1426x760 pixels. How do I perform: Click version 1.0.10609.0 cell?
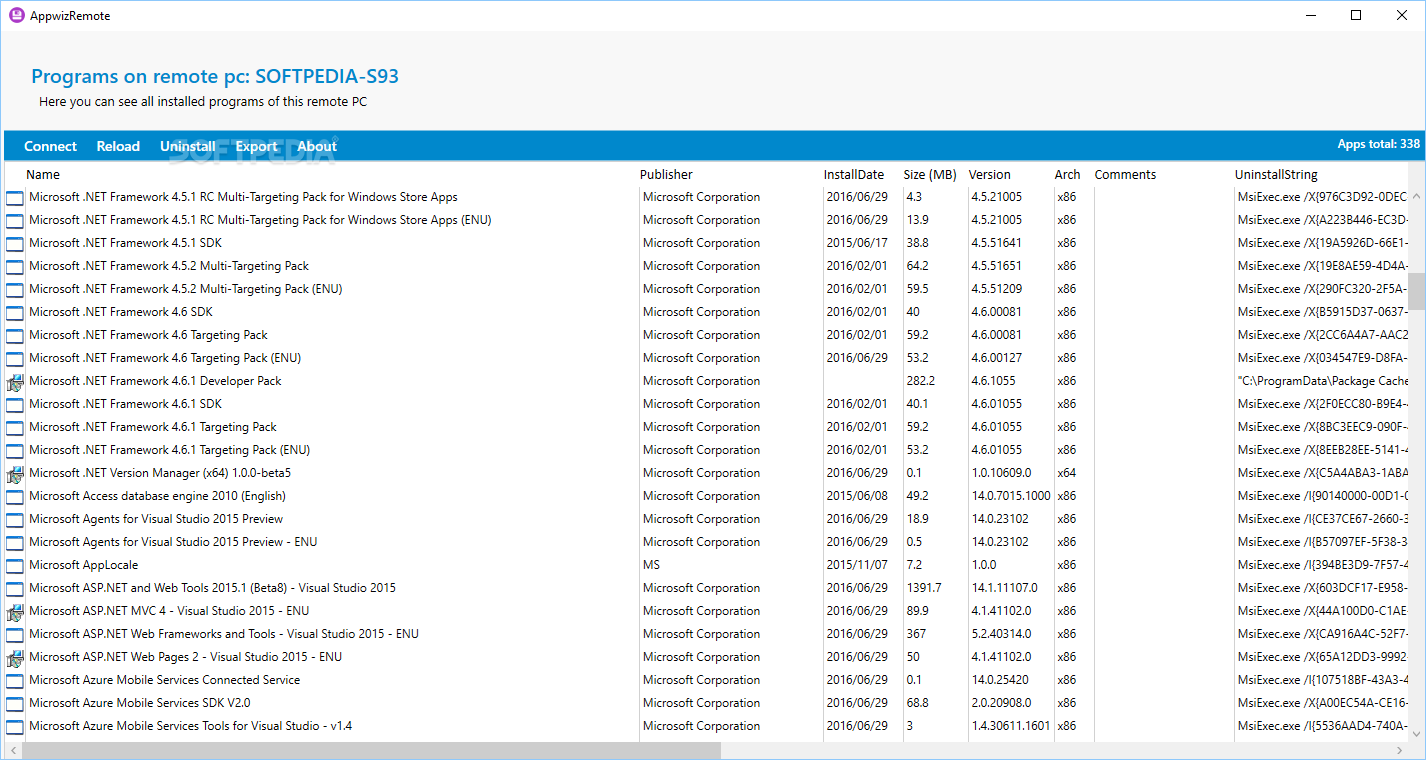point(1001,473)
